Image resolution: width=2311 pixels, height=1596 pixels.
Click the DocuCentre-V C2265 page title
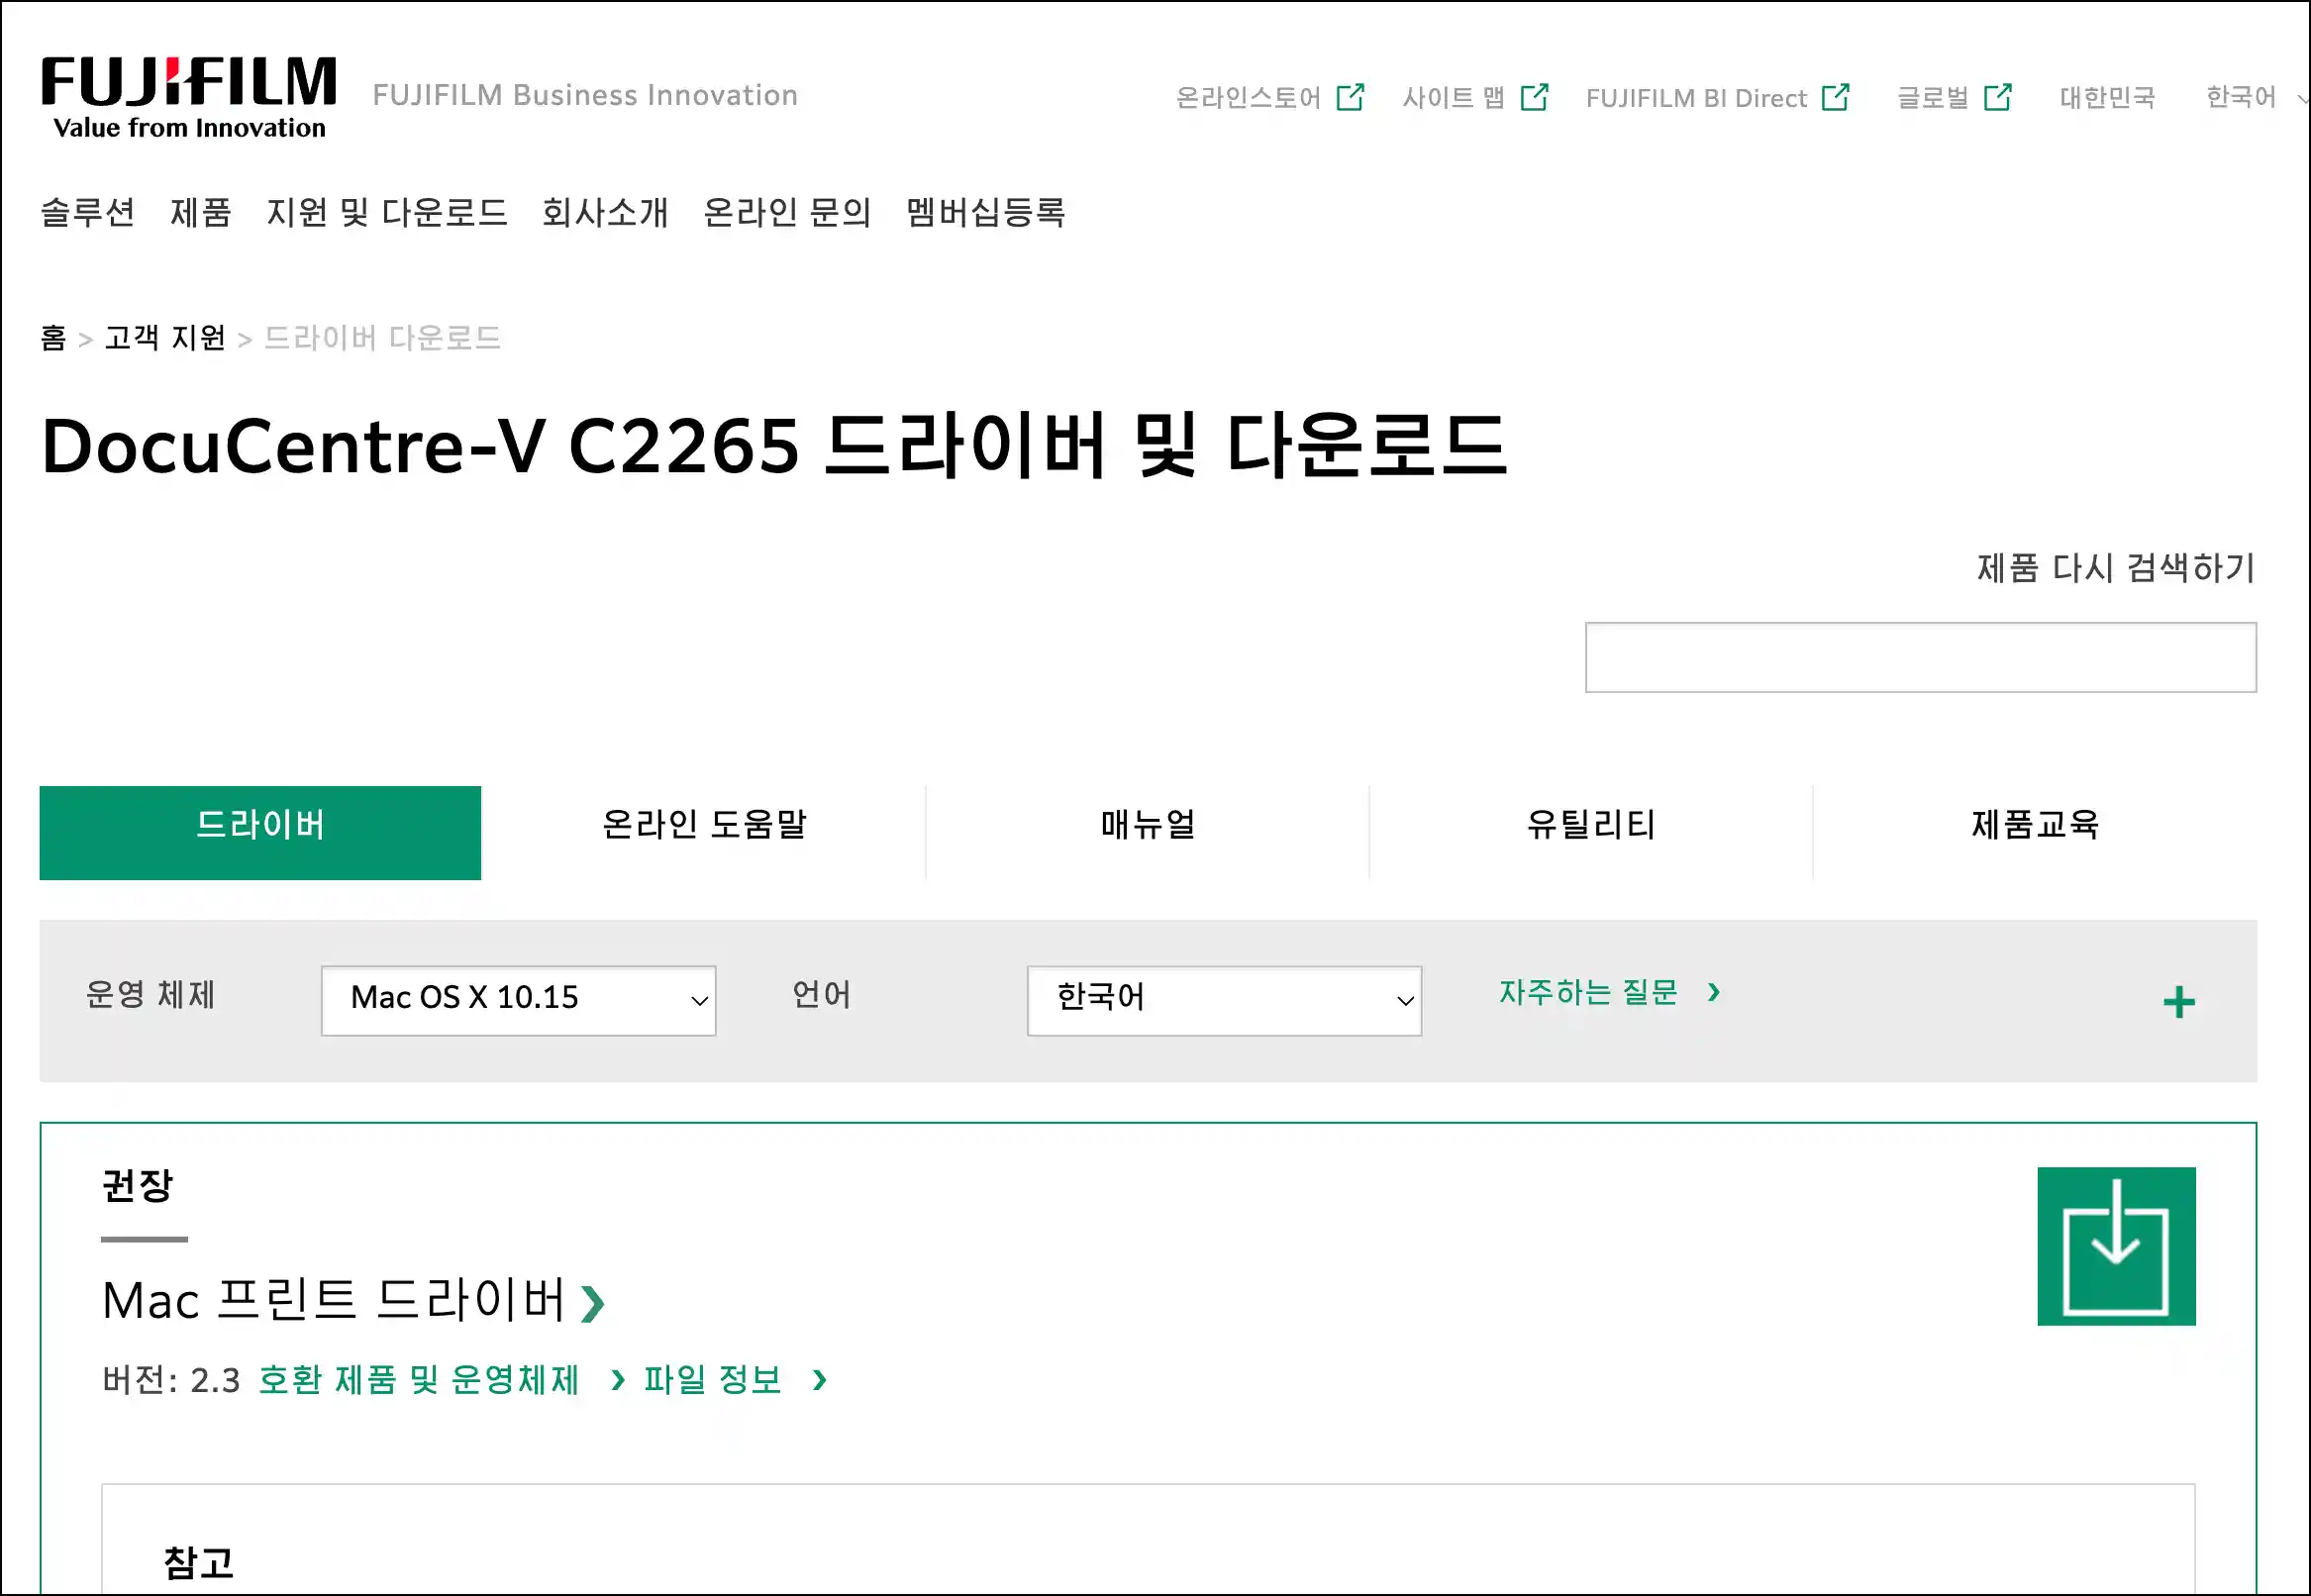tap(773, 445)
